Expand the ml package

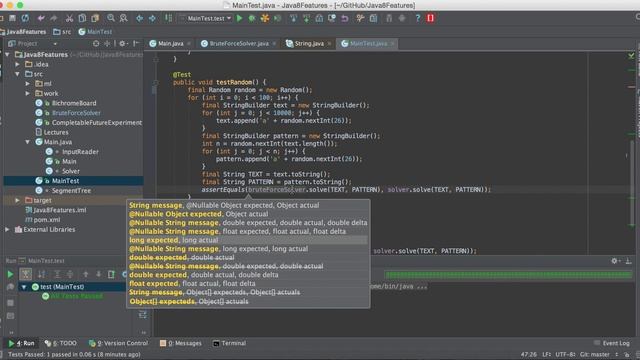pos(28,84)
